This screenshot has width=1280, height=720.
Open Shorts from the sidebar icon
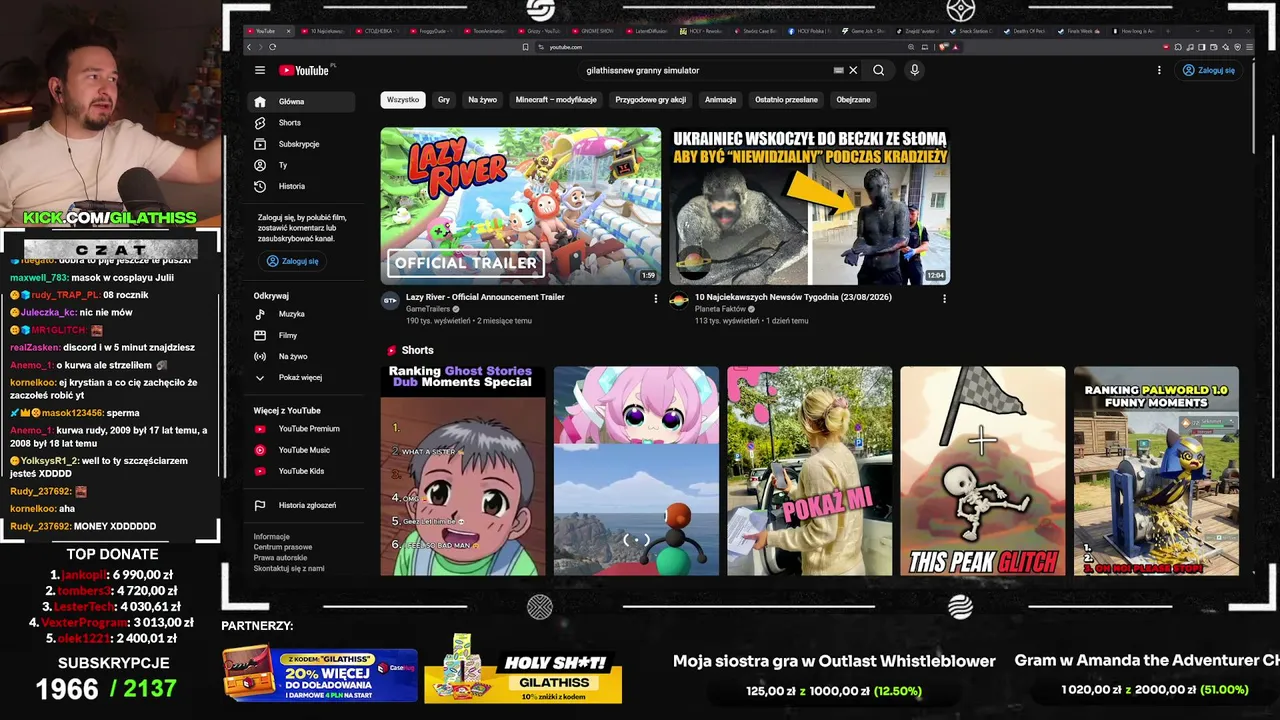[x=260, y=123]
